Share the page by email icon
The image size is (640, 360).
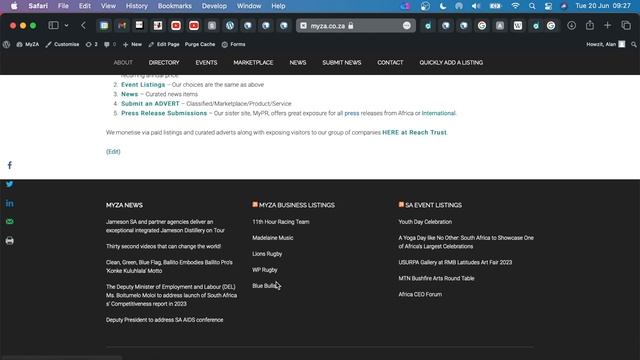pos(10,221)
